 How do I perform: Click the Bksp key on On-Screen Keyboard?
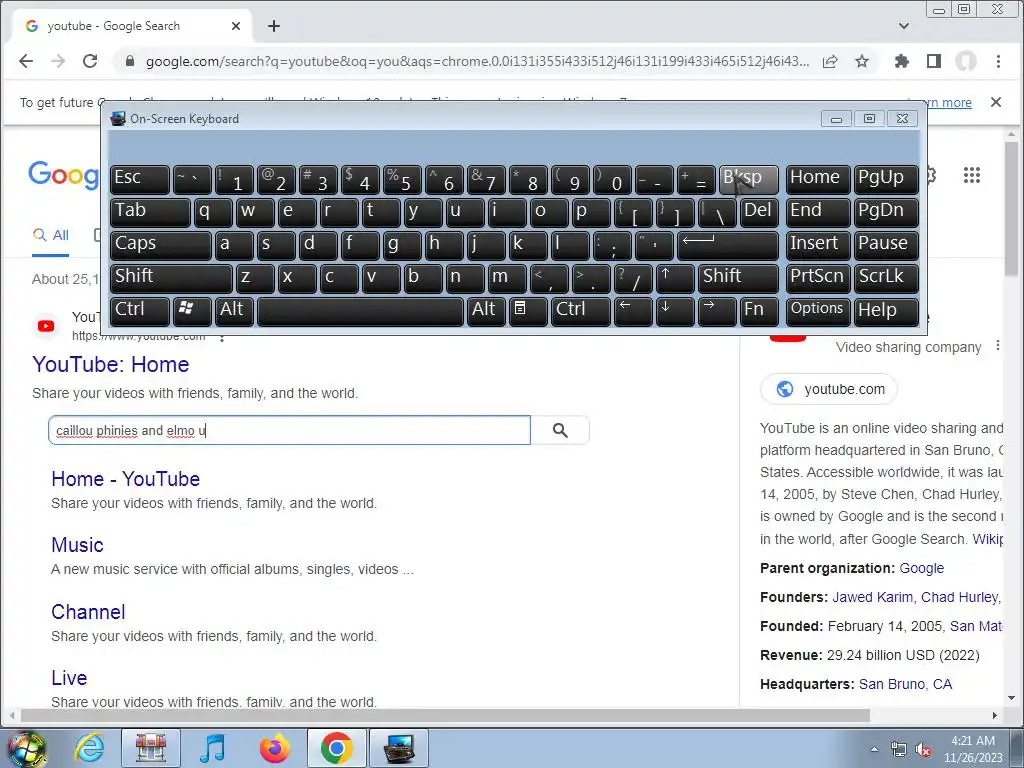[x=748, y=180]
